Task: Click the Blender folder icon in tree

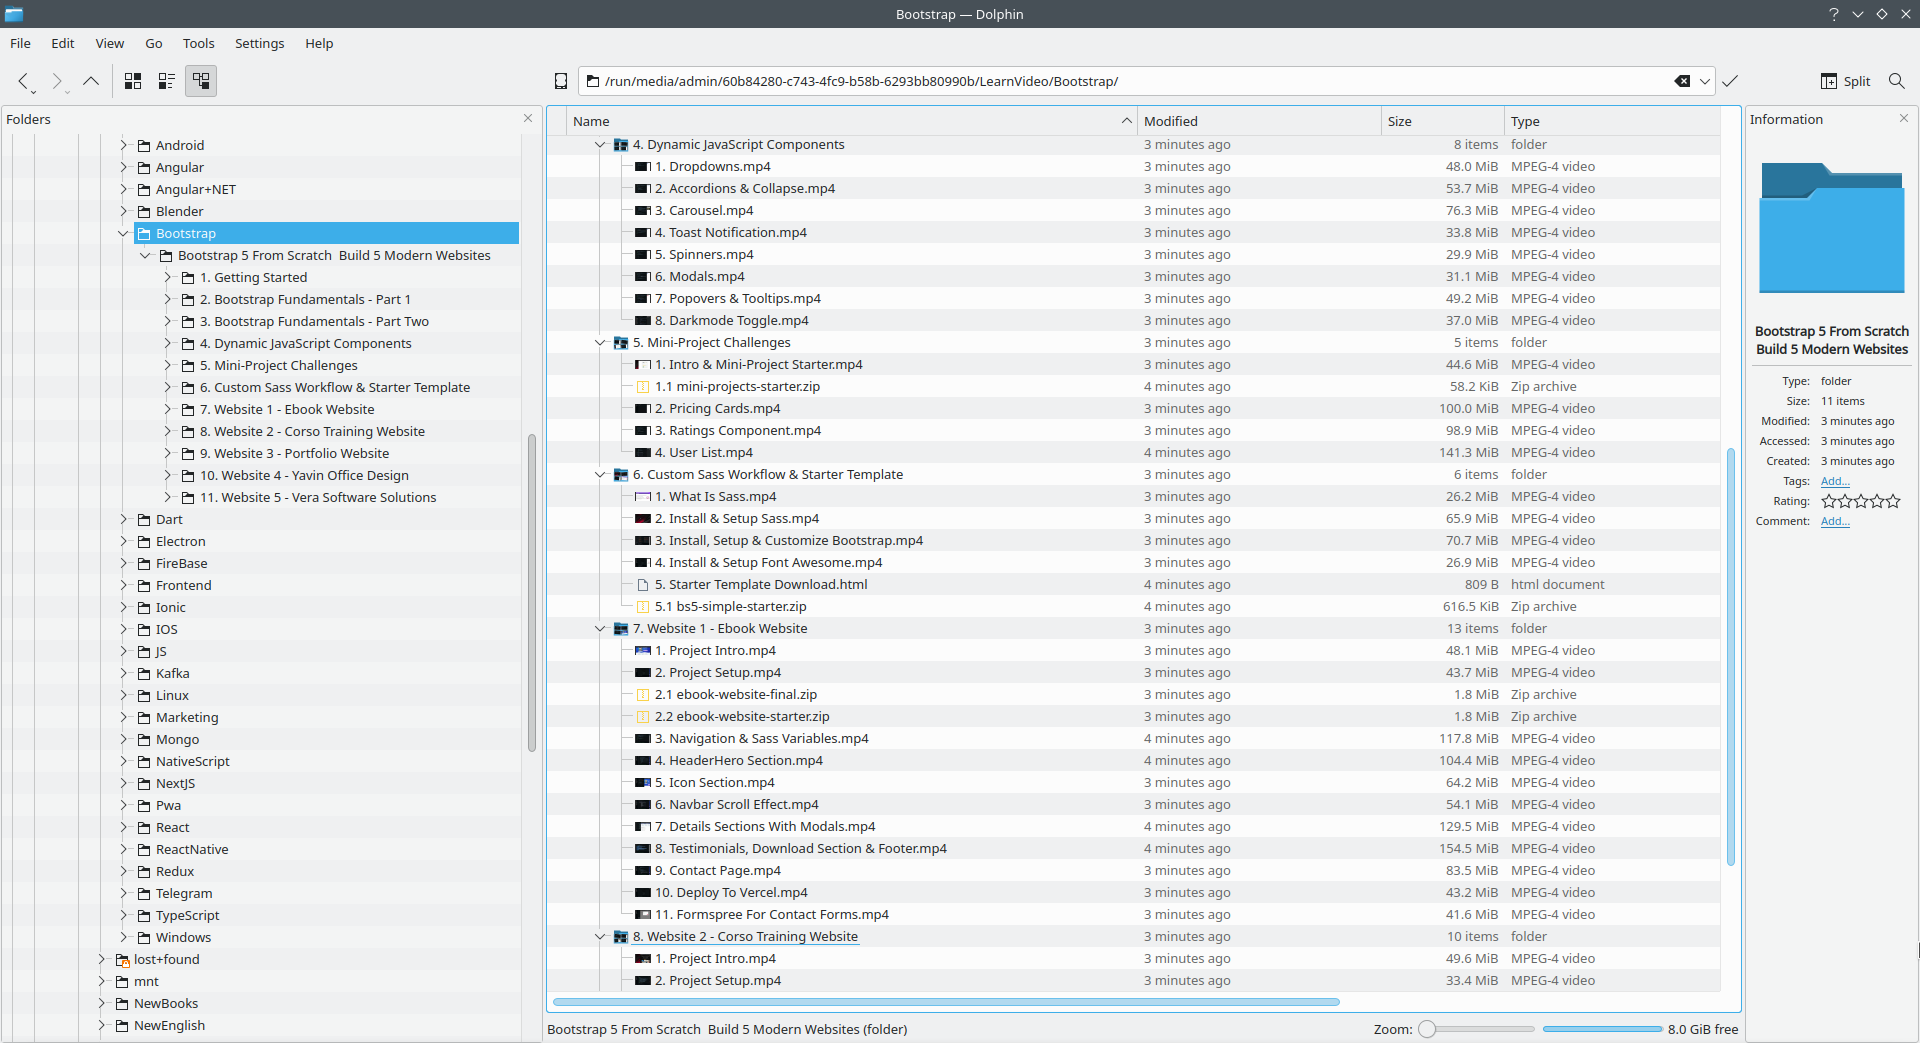Action: point(144,211)
